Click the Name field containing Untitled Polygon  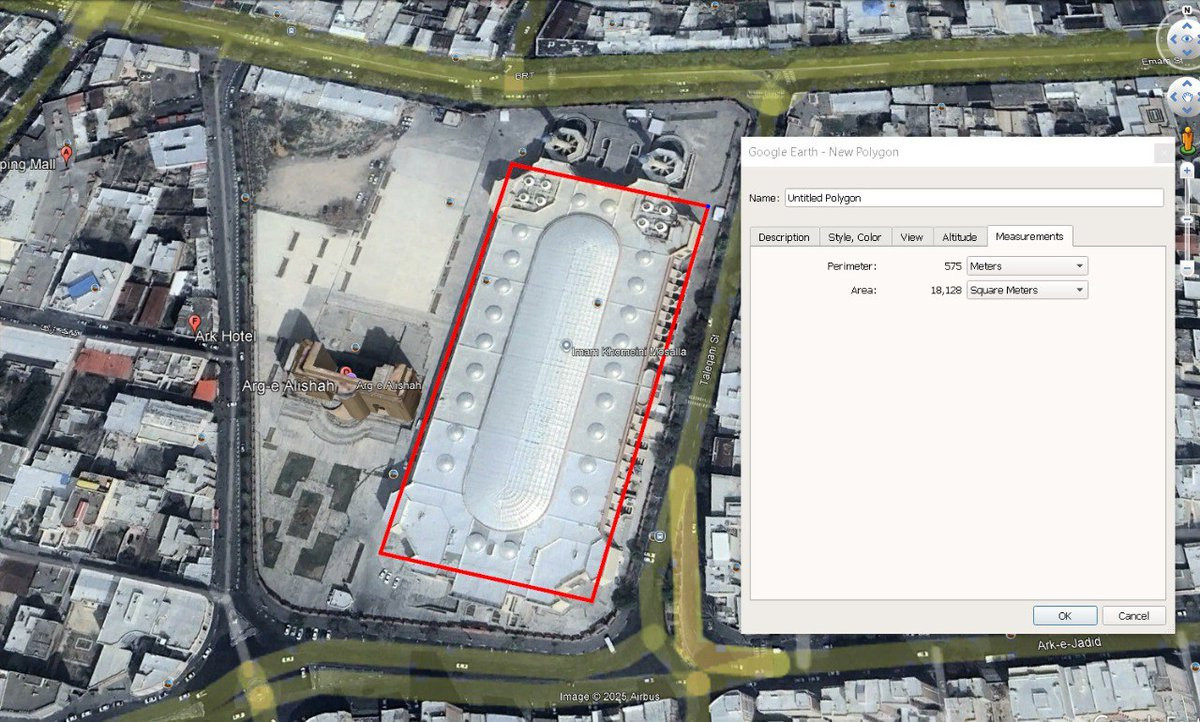(974, 198)
